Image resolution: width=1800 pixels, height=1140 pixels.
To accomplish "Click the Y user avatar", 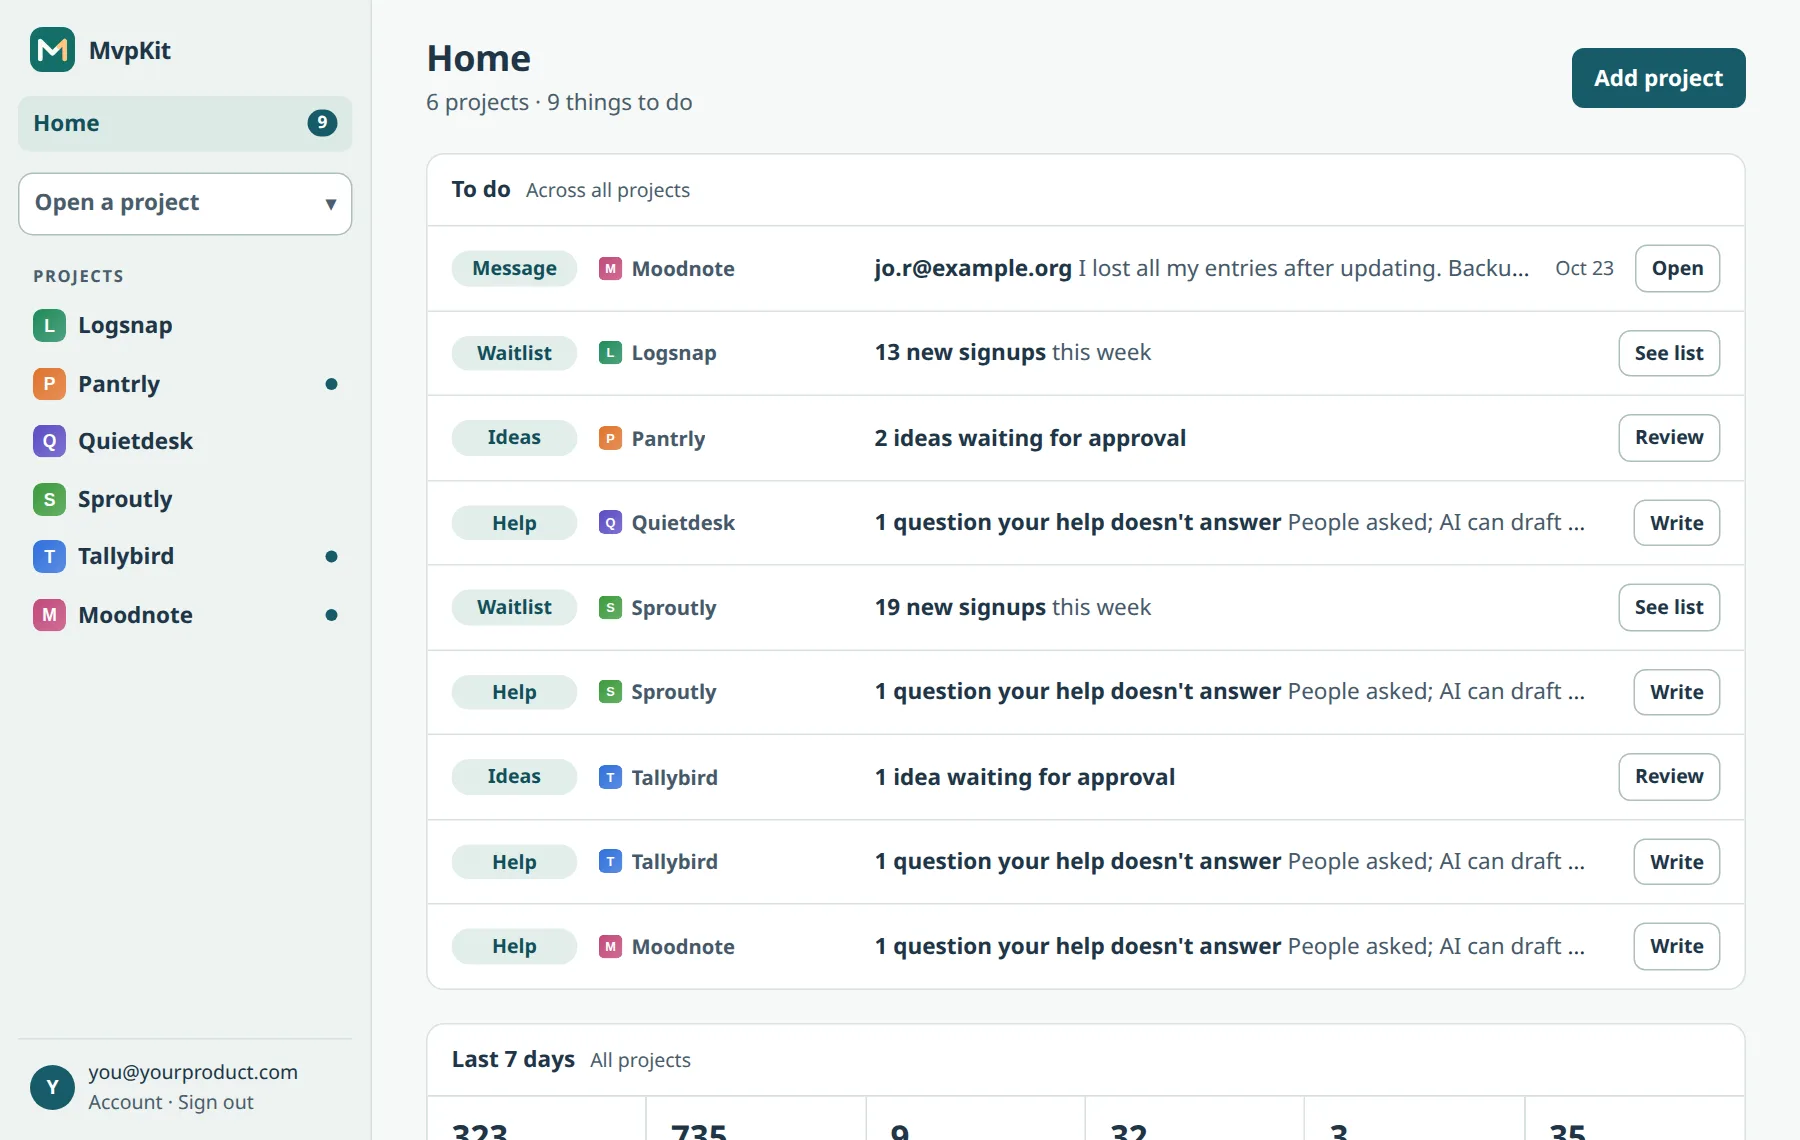I will 52,1087.
